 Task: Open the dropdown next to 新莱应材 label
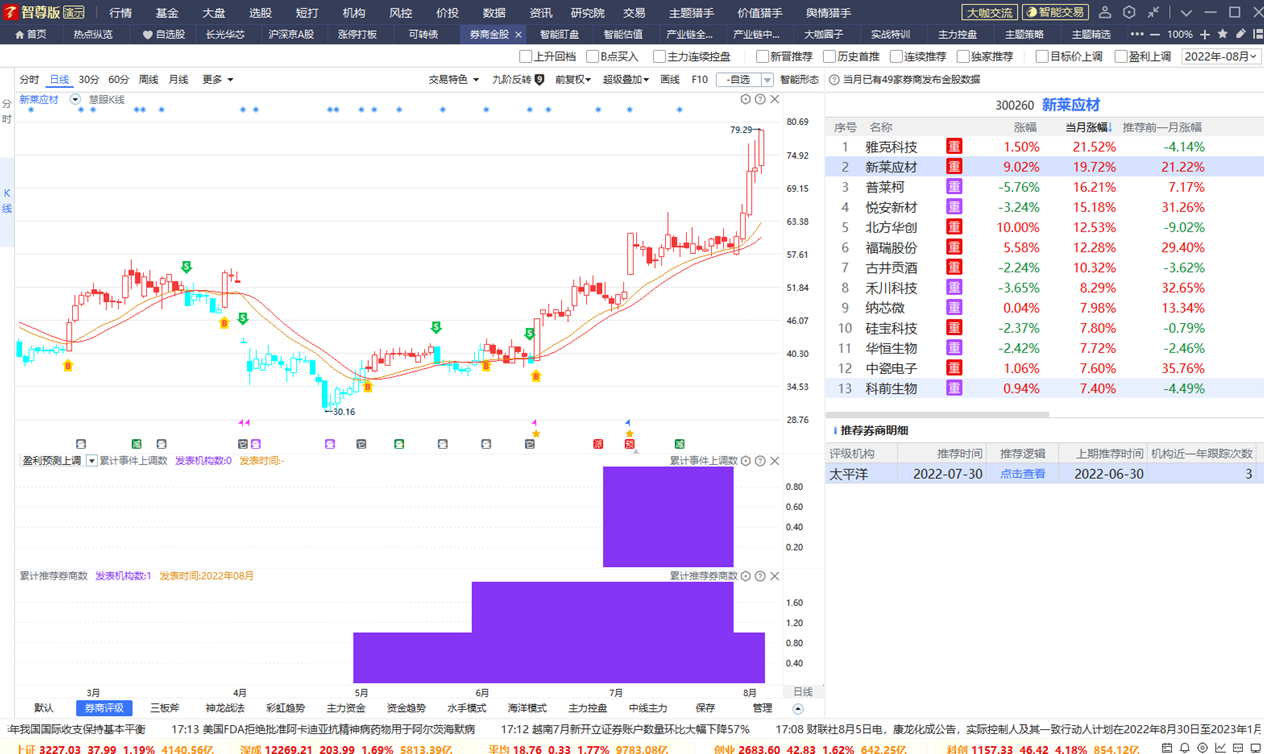[75, 99]
